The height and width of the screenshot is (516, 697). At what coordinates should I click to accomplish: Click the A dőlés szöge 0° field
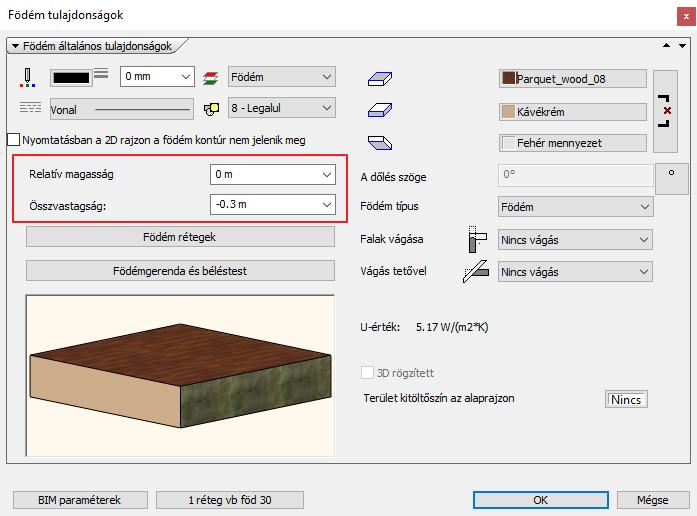click(x=576, y=175)
